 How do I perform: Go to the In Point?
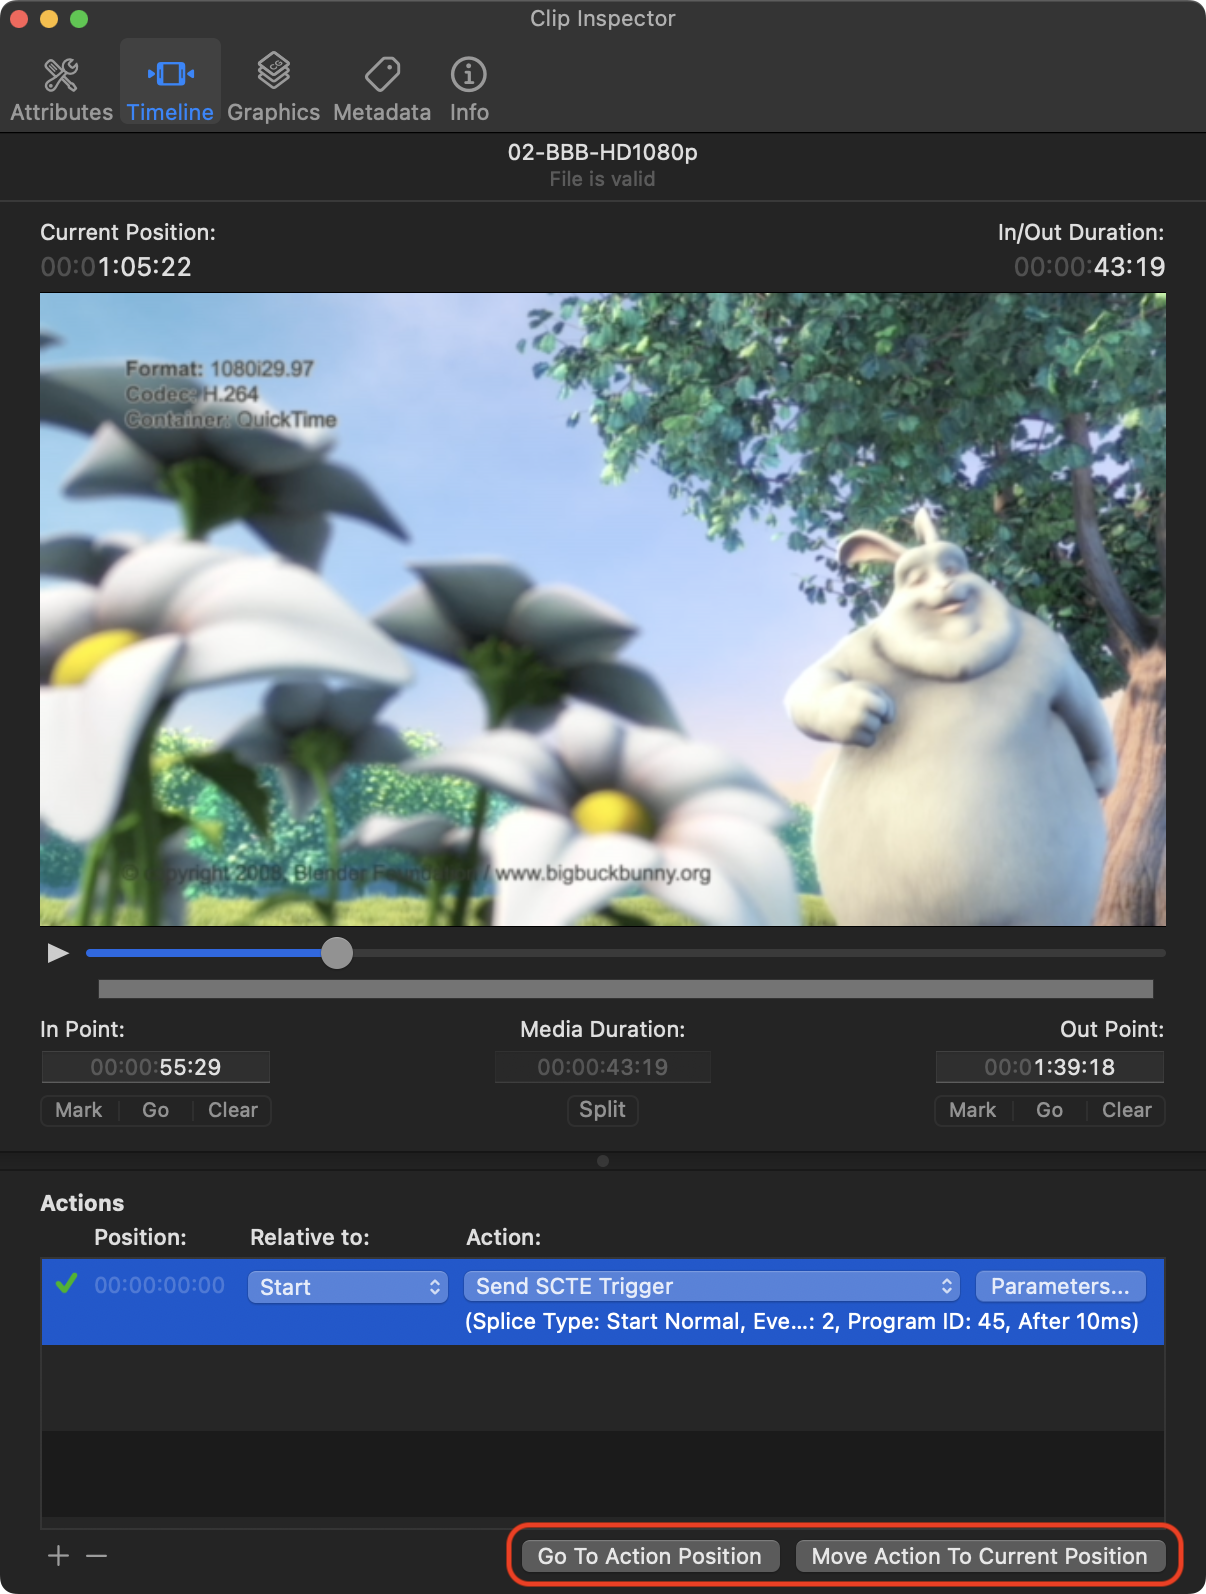click(x=155, y=1110)
